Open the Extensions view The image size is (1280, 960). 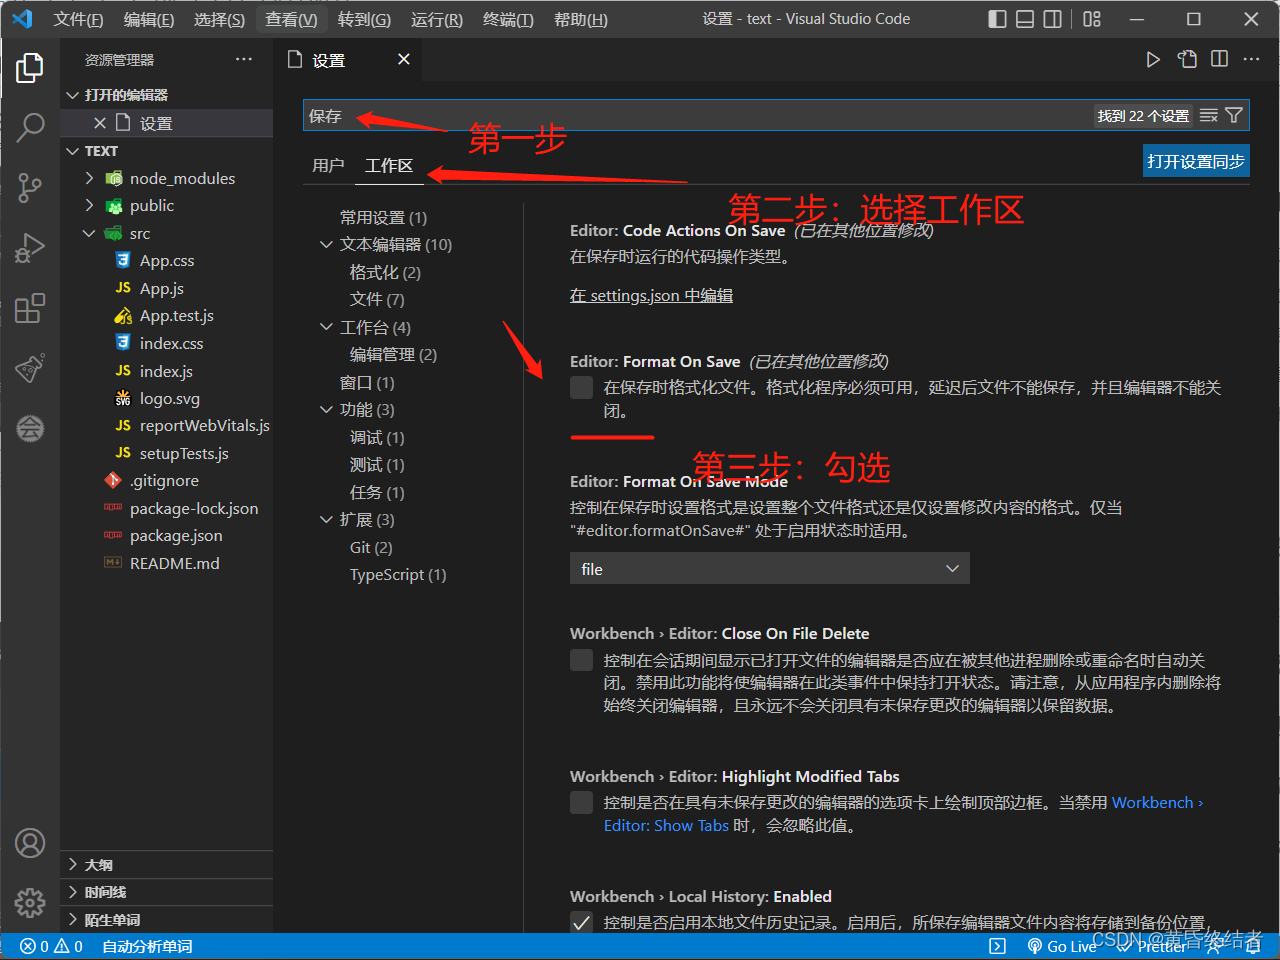(30, 308)
